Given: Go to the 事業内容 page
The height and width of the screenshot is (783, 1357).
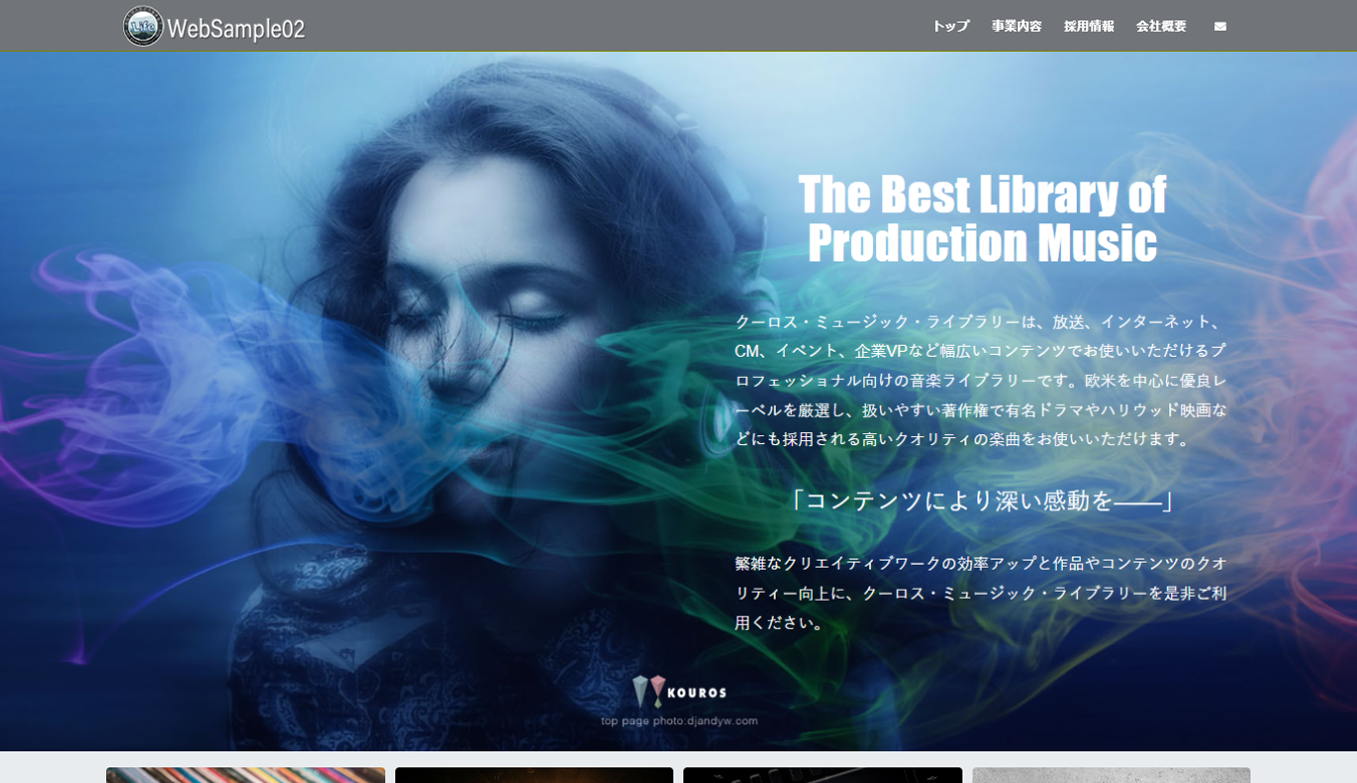Looking at the screenshot, I should 1016,26.
